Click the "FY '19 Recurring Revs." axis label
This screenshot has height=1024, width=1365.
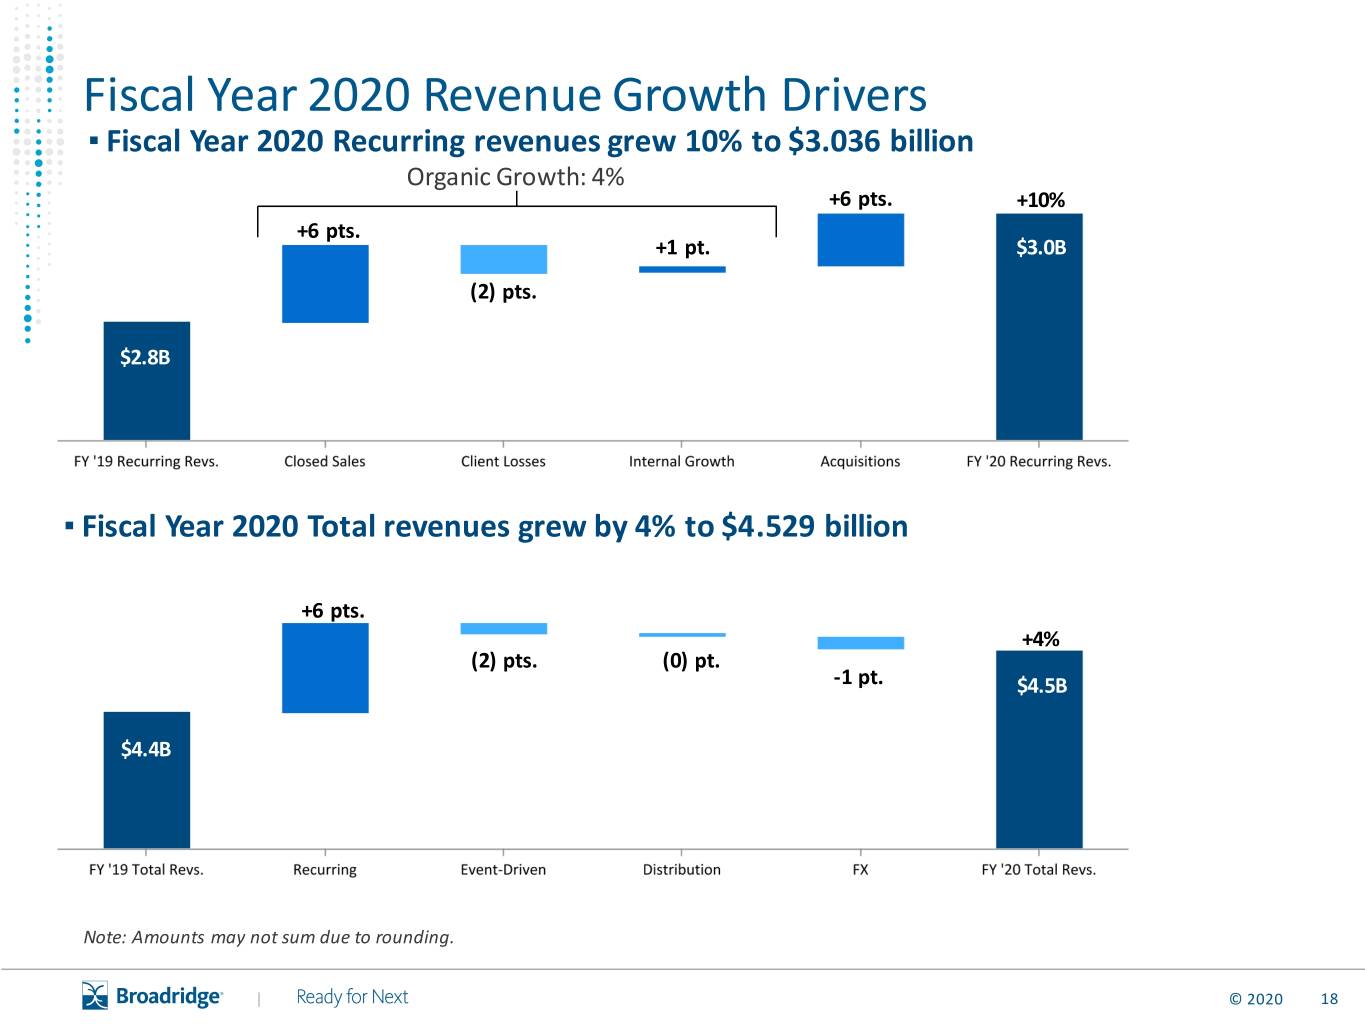[146, 461]
